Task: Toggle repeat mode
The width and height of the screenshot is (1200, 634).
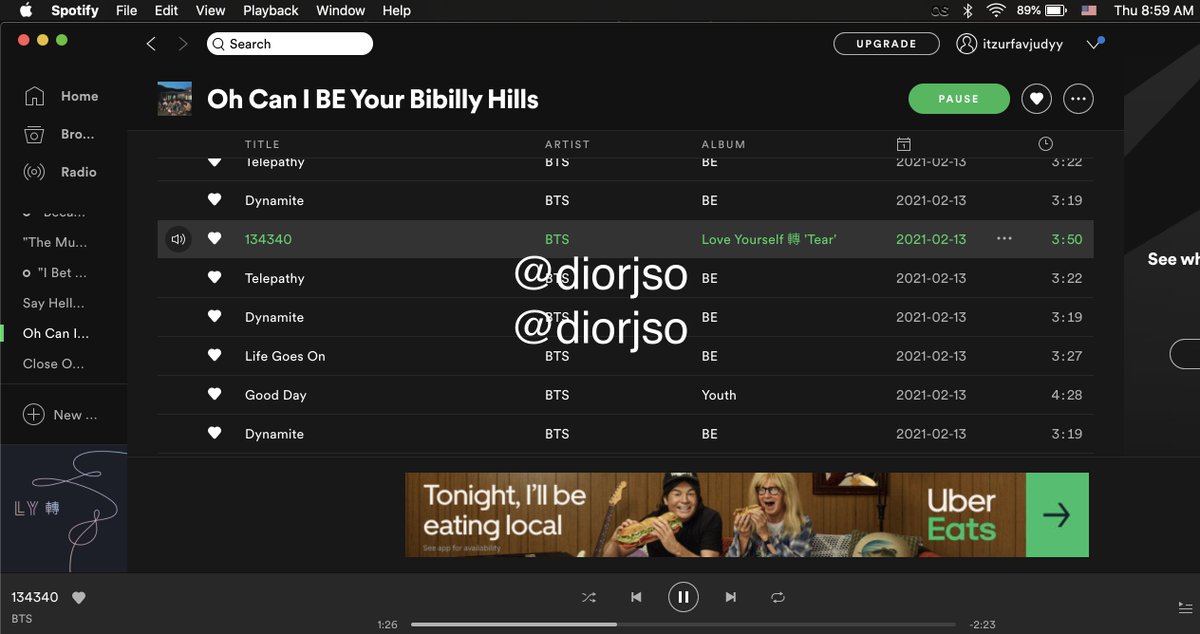Action: 778,597
